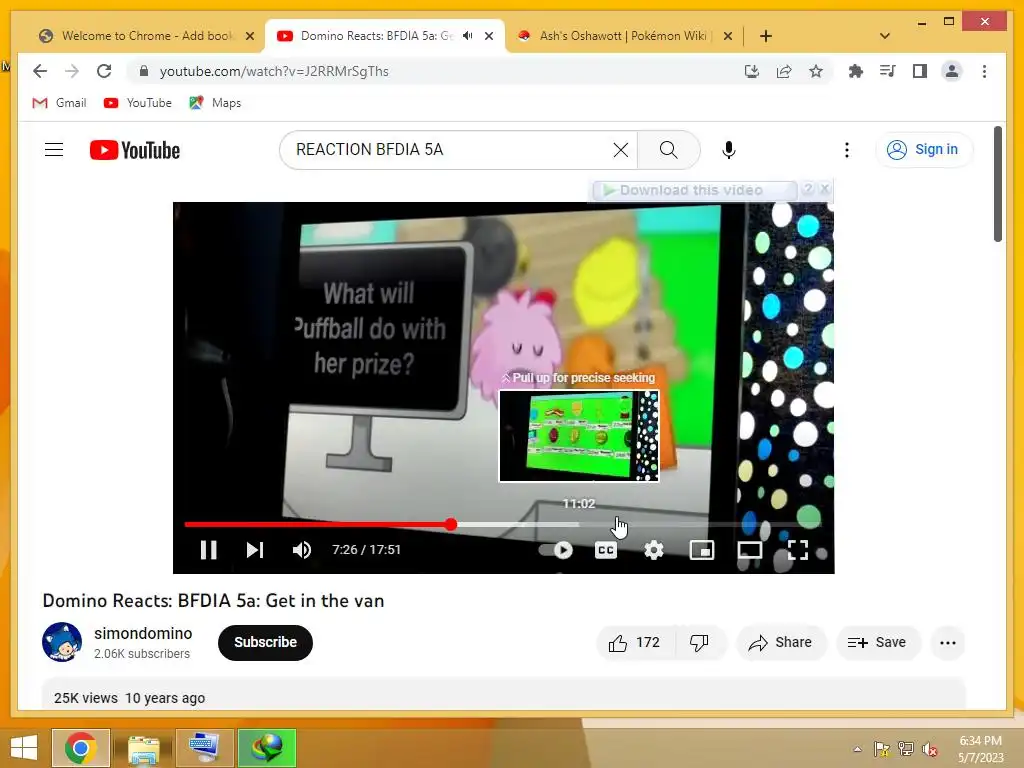This screenshot has width=1024, height=768.
Task: Reload the current page
Action: [104, 71]
